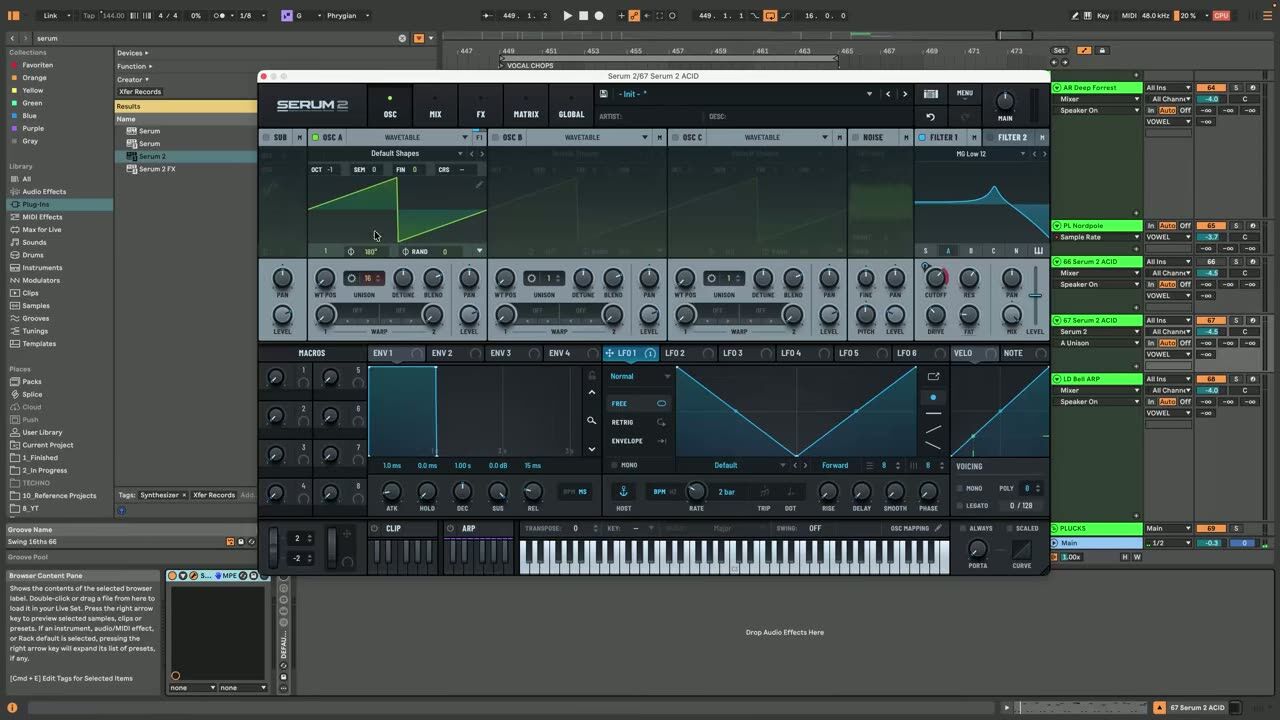Save the Serum preset with the disk icon

point(604,94)
